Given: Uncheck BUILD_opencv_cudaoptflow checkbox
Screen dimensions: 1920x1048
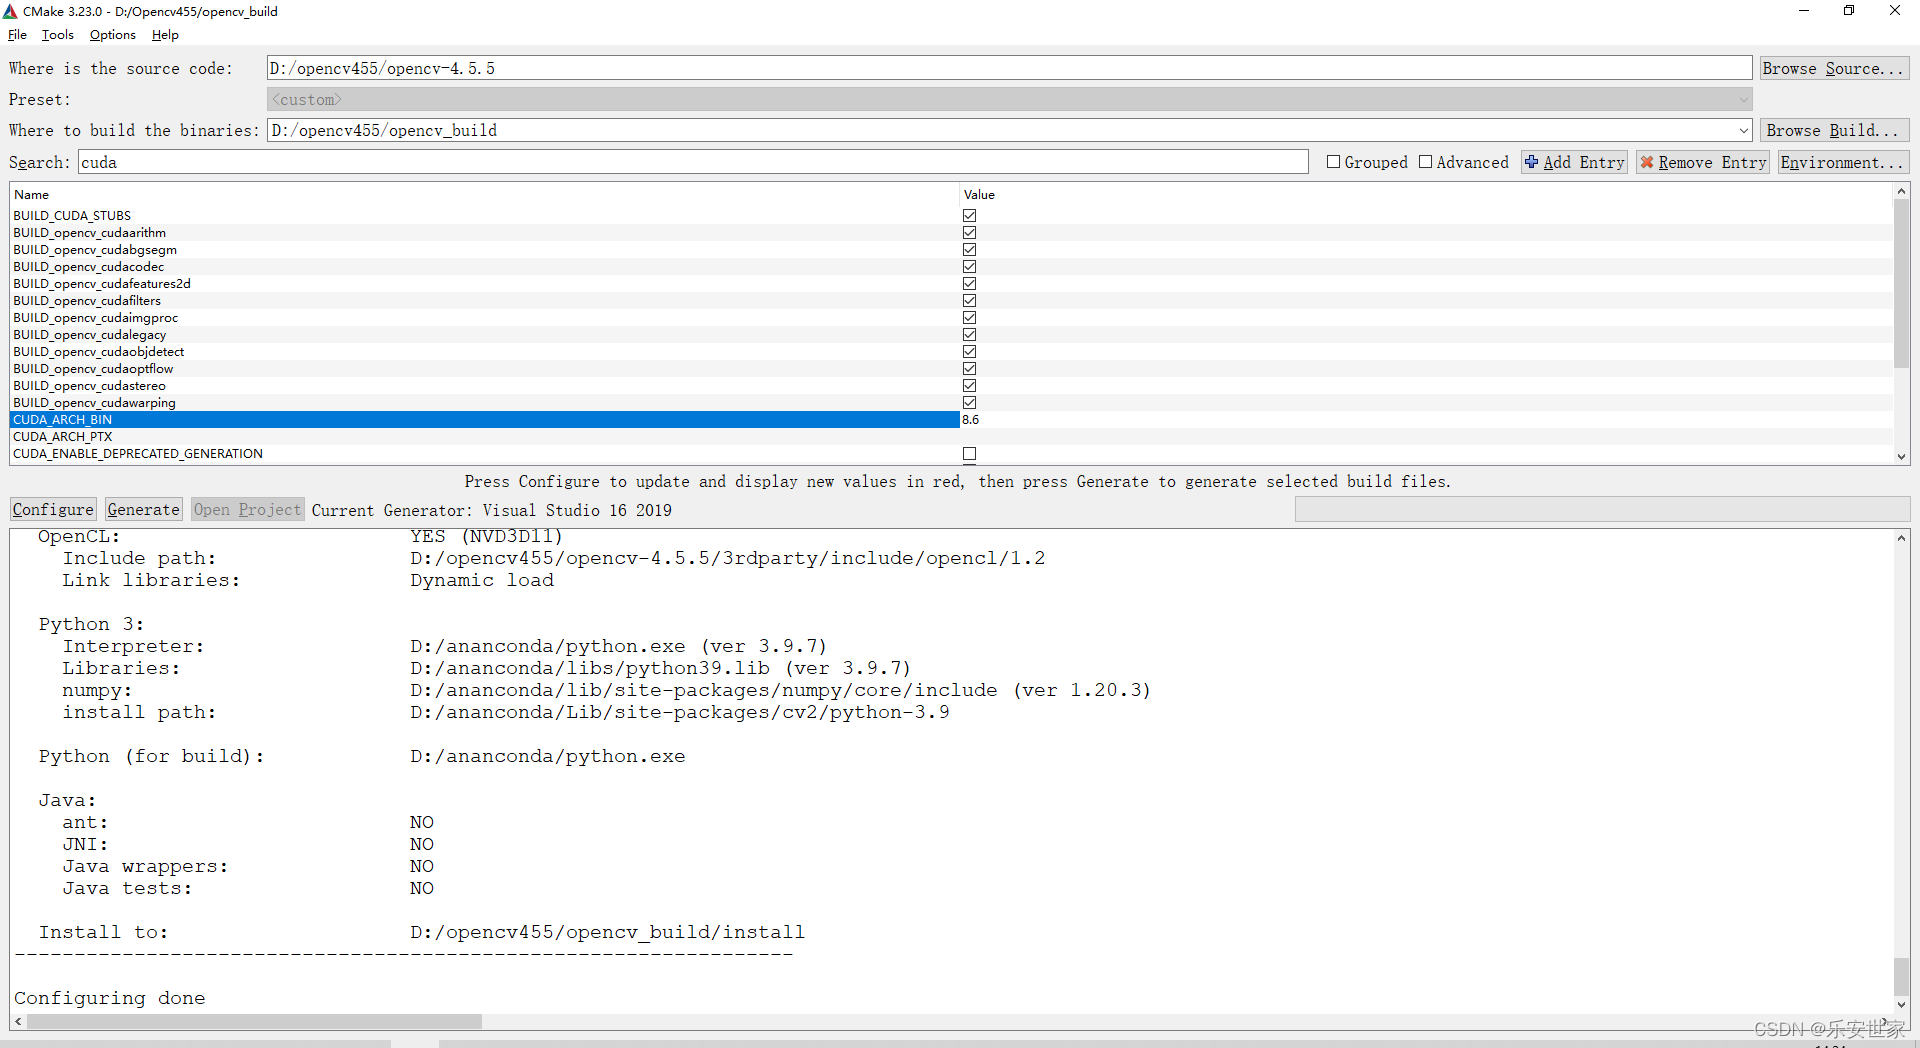Looking at the screenshot, I should point(969,369).
